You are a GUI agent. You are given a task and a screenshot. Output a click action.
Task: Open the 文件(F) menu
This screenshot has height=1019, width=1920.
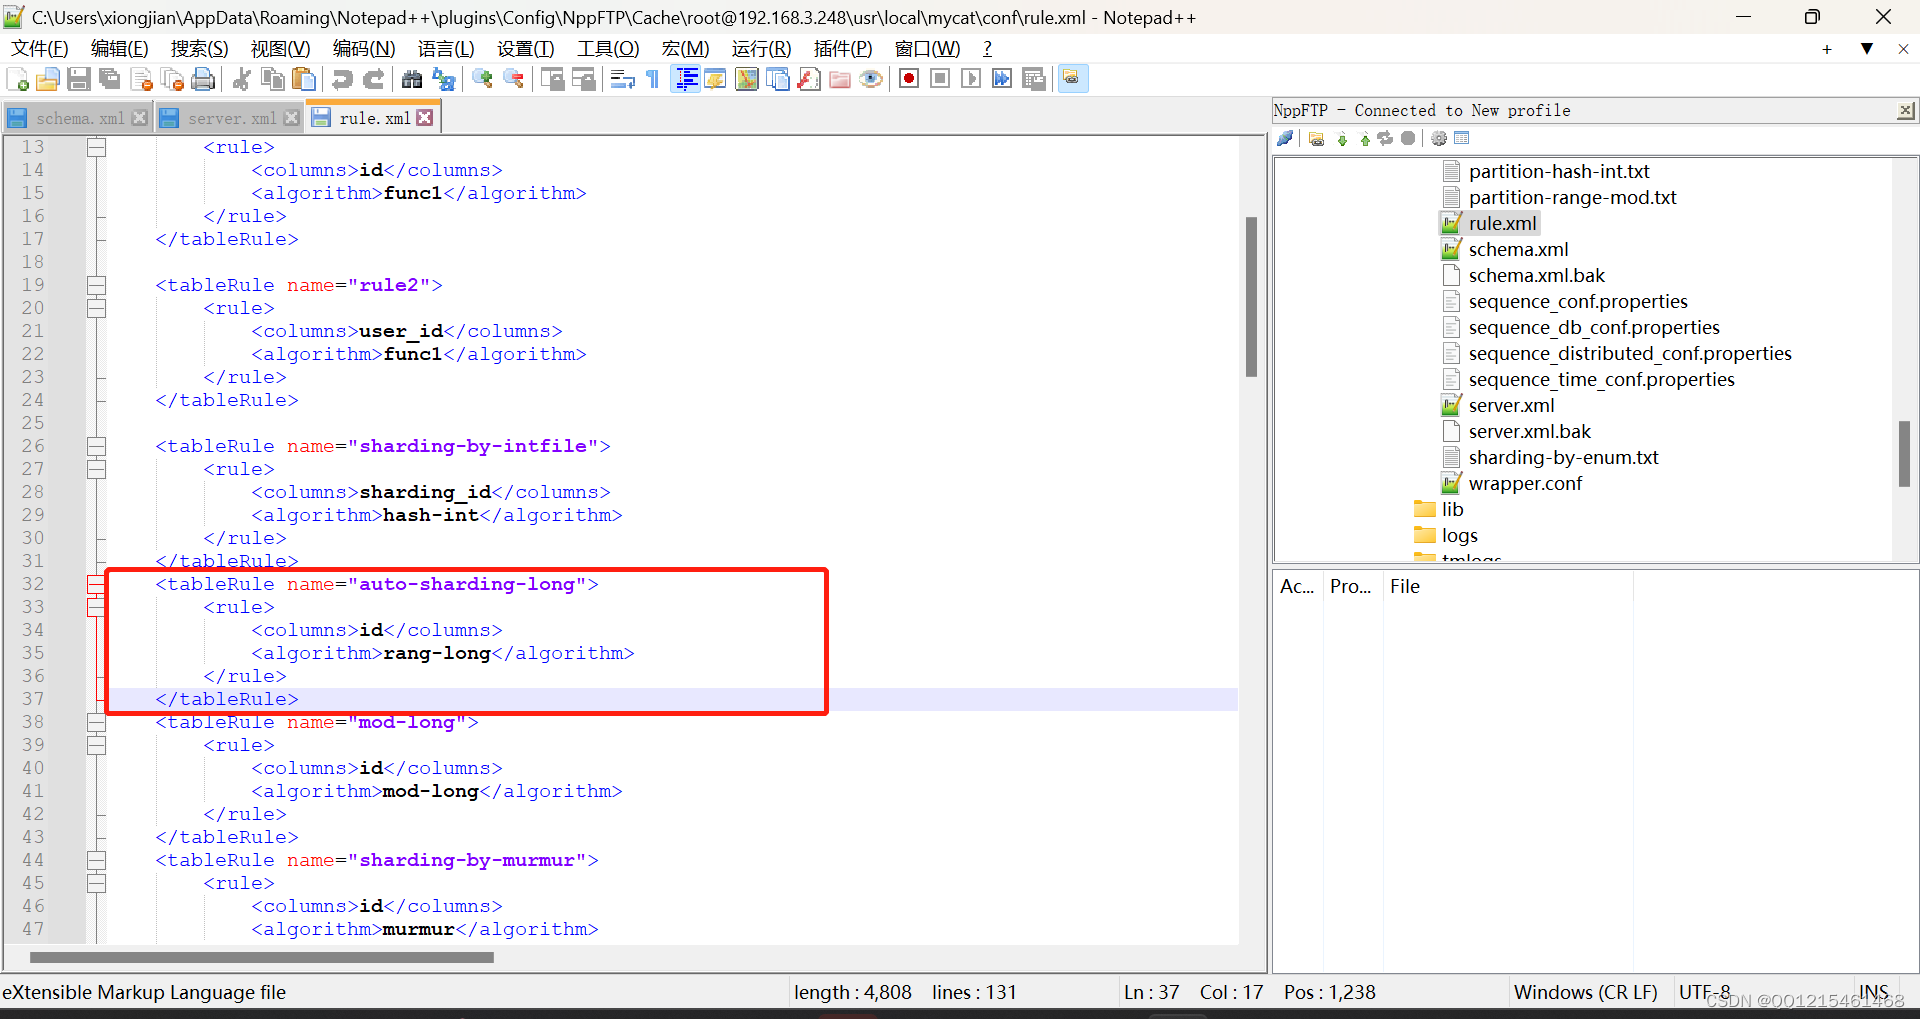40,48
